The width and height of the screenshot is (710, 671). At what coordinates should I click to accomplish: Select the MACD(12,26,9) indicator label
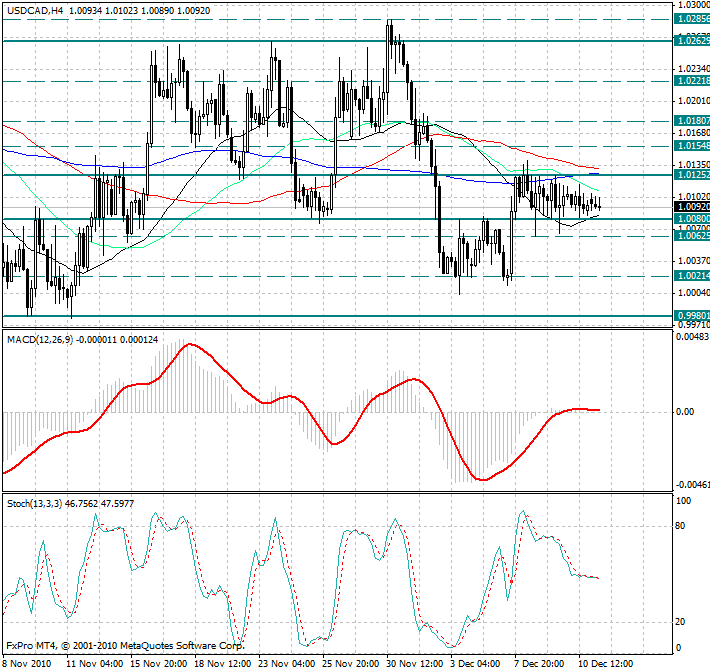point(42,341)
